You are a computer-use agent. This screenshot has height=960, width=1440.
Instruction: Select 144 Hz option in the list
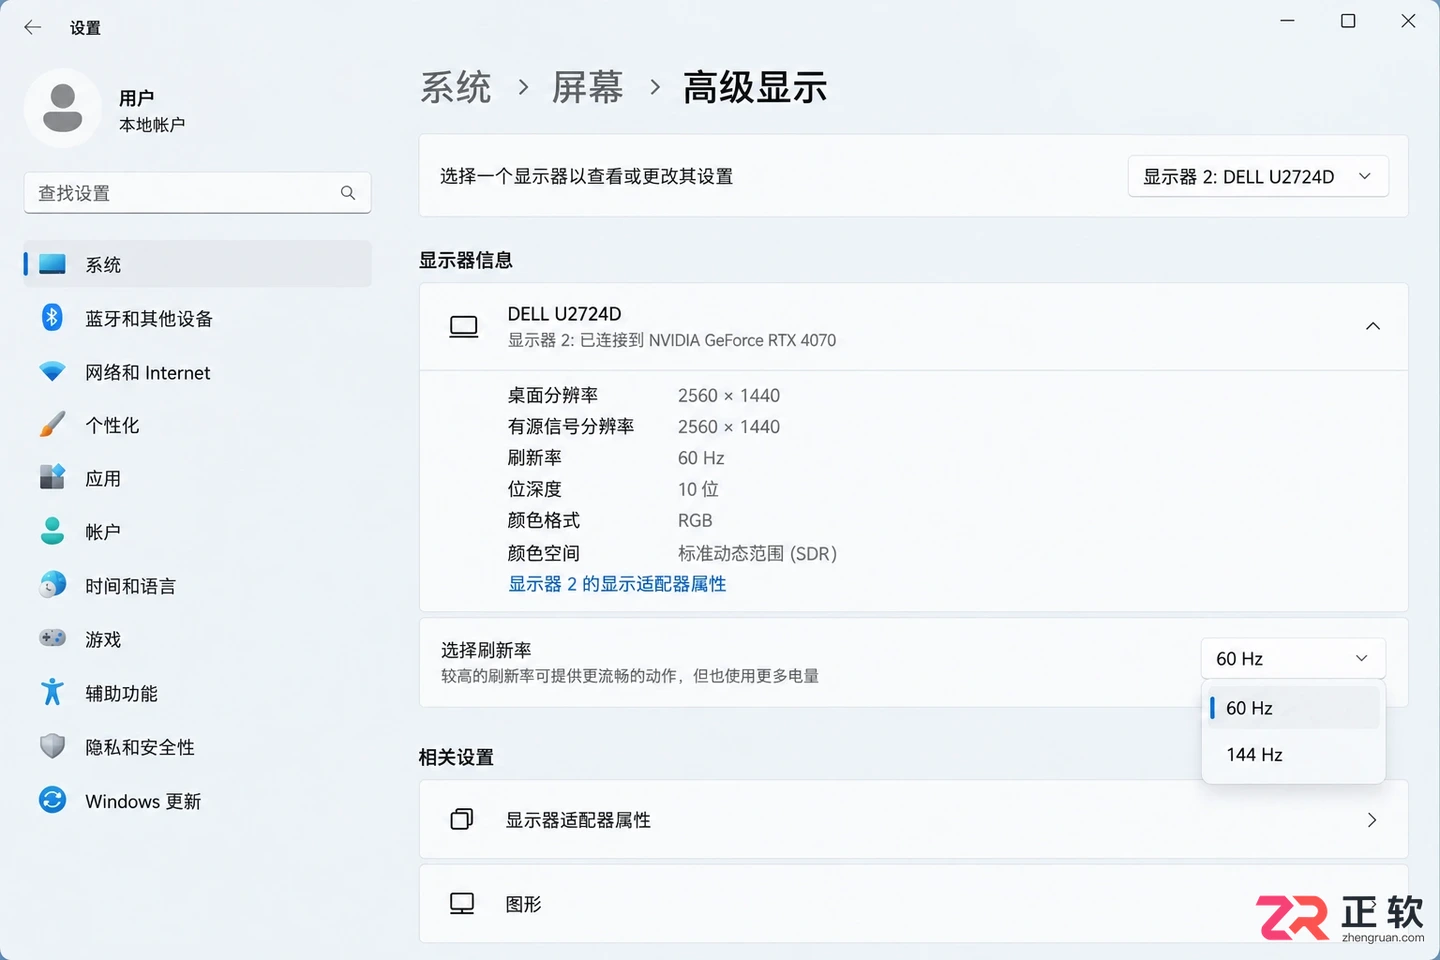(x=1294, y=755)
